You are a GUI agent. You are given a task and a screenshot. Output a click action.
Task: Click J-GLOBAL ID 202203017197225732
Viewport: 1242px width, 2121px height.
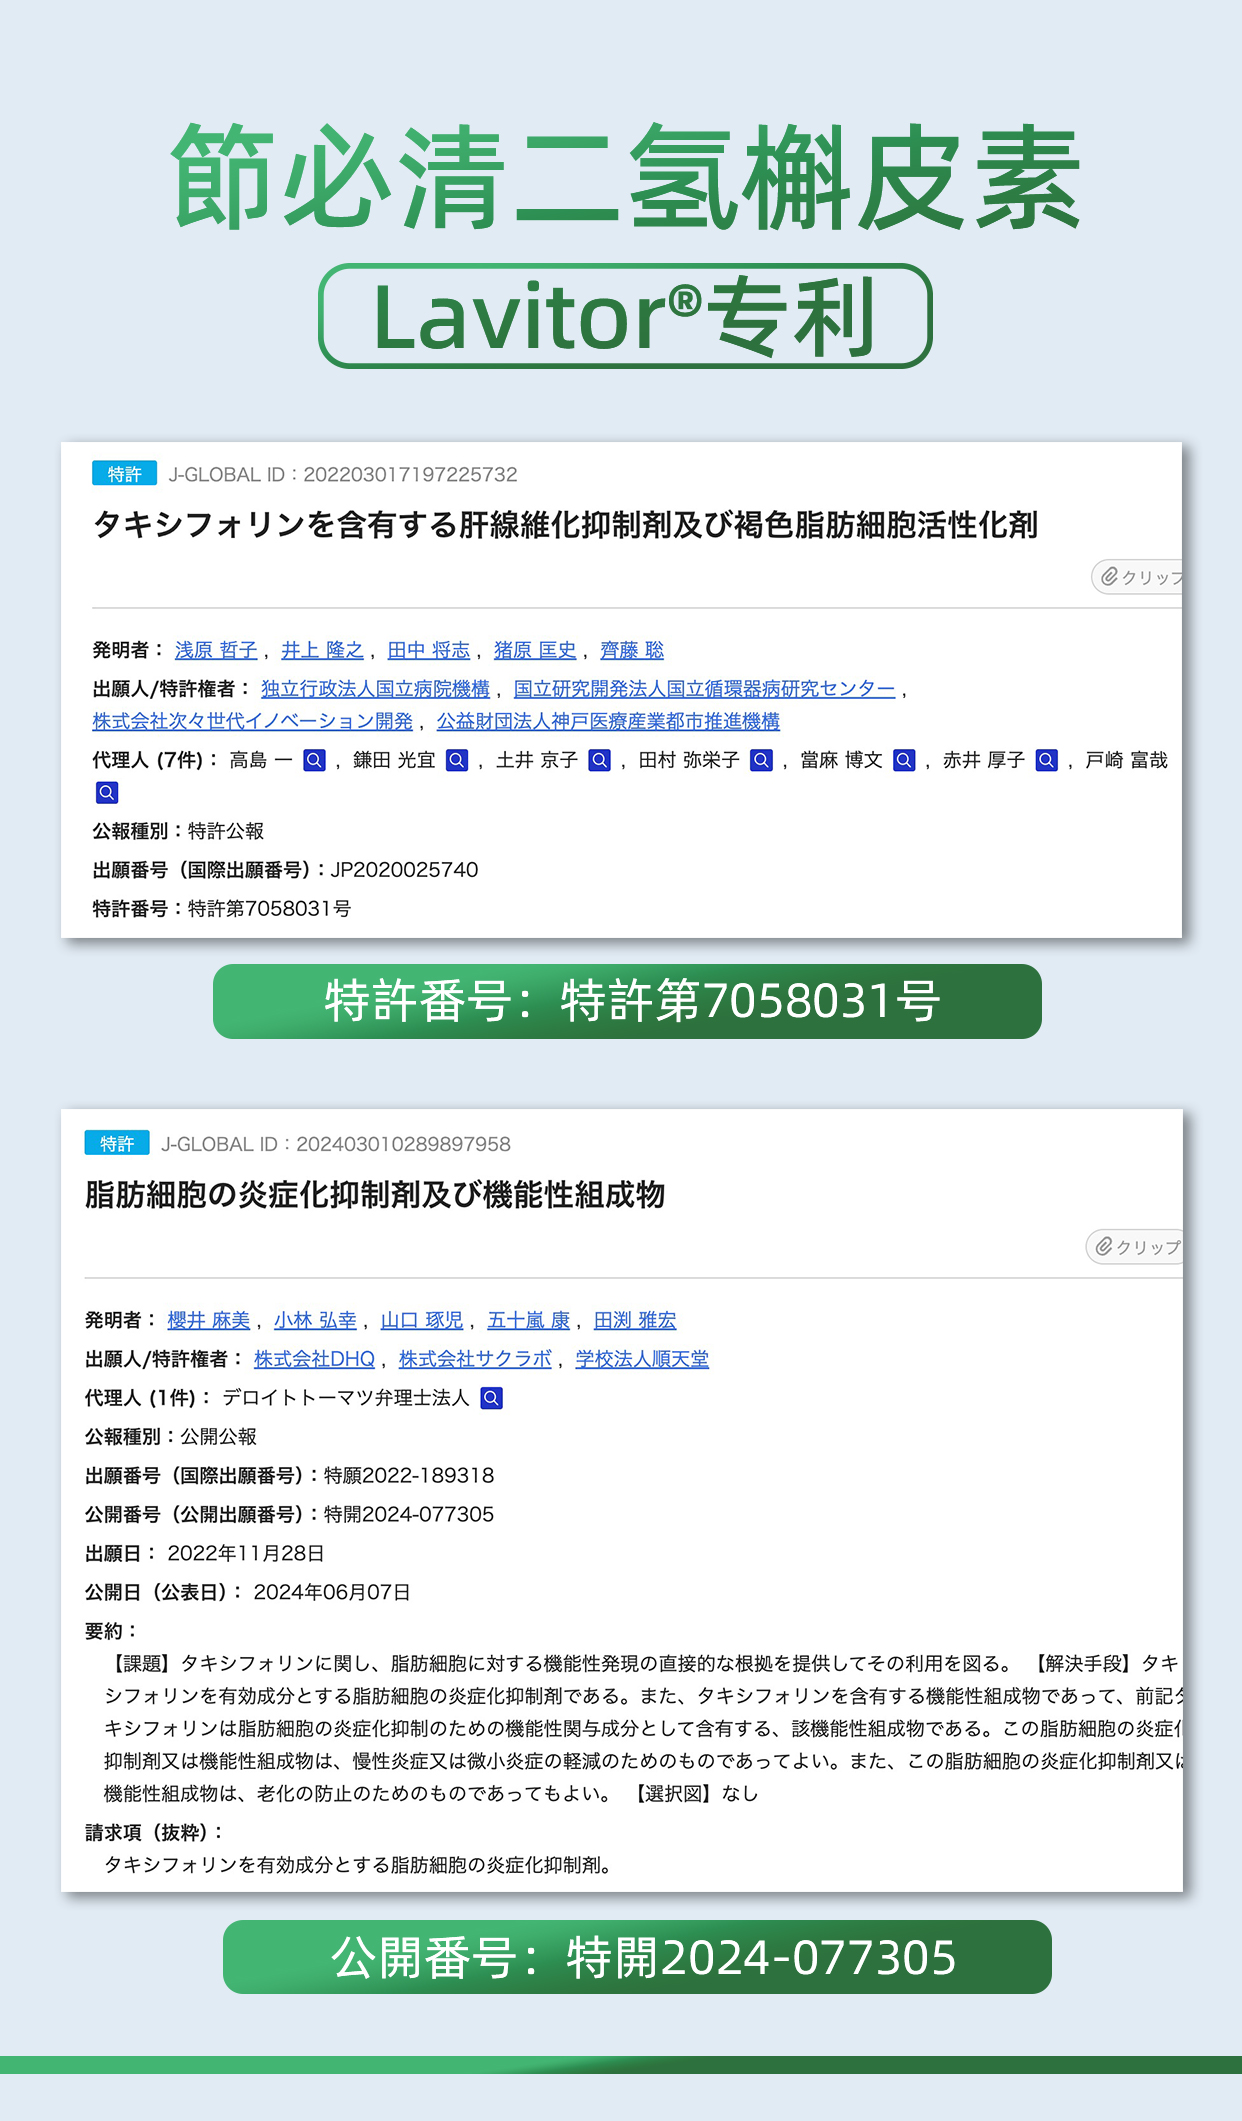coord(343,474)
